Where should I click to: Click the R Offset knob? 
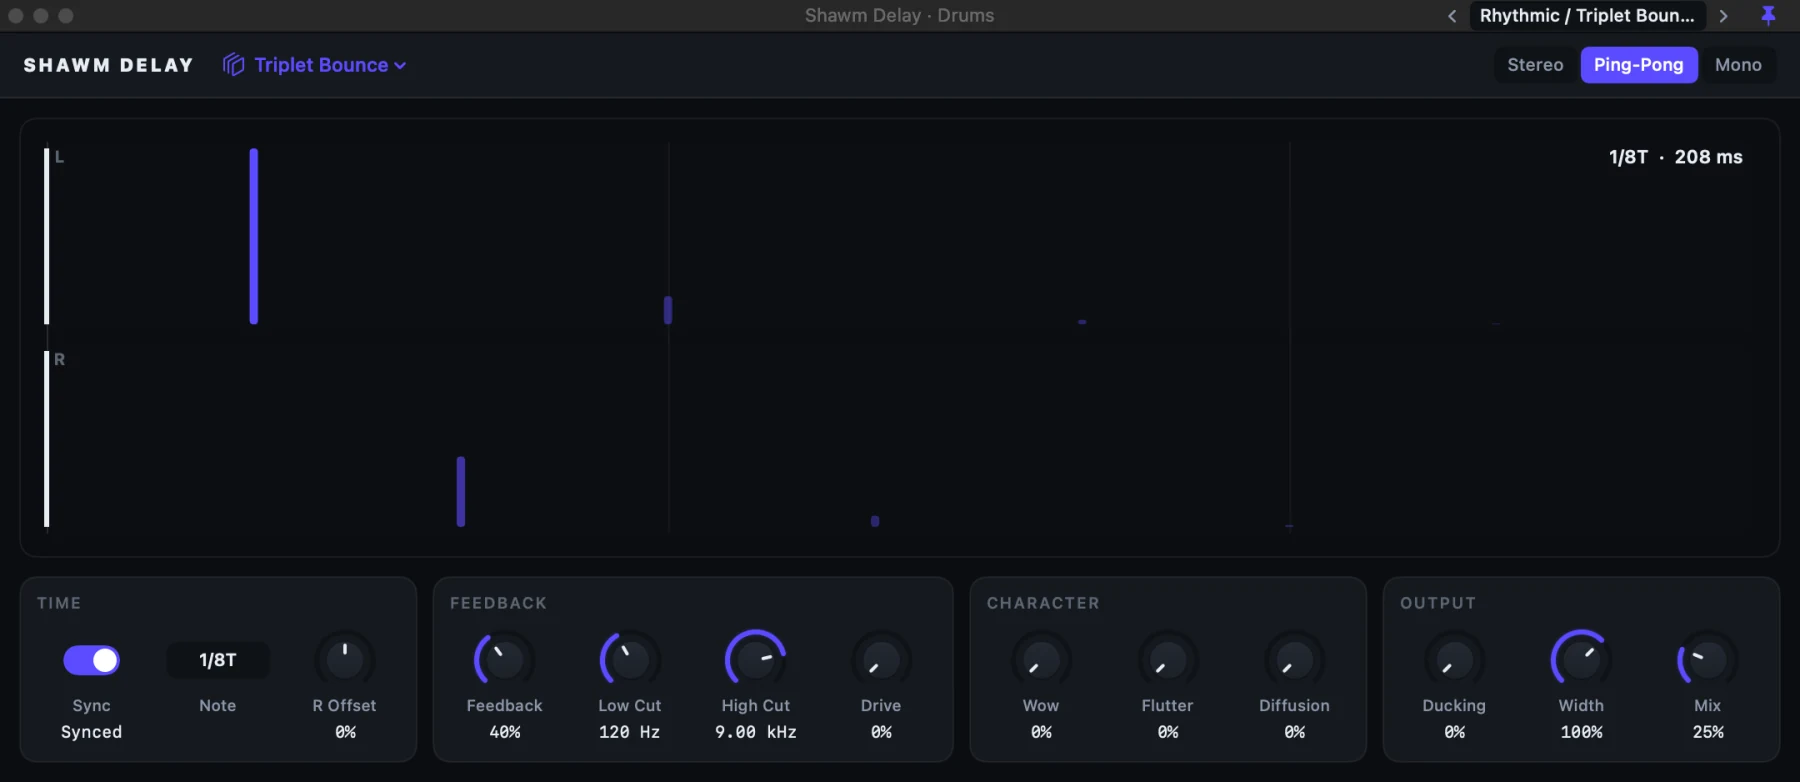pos(344,659)
